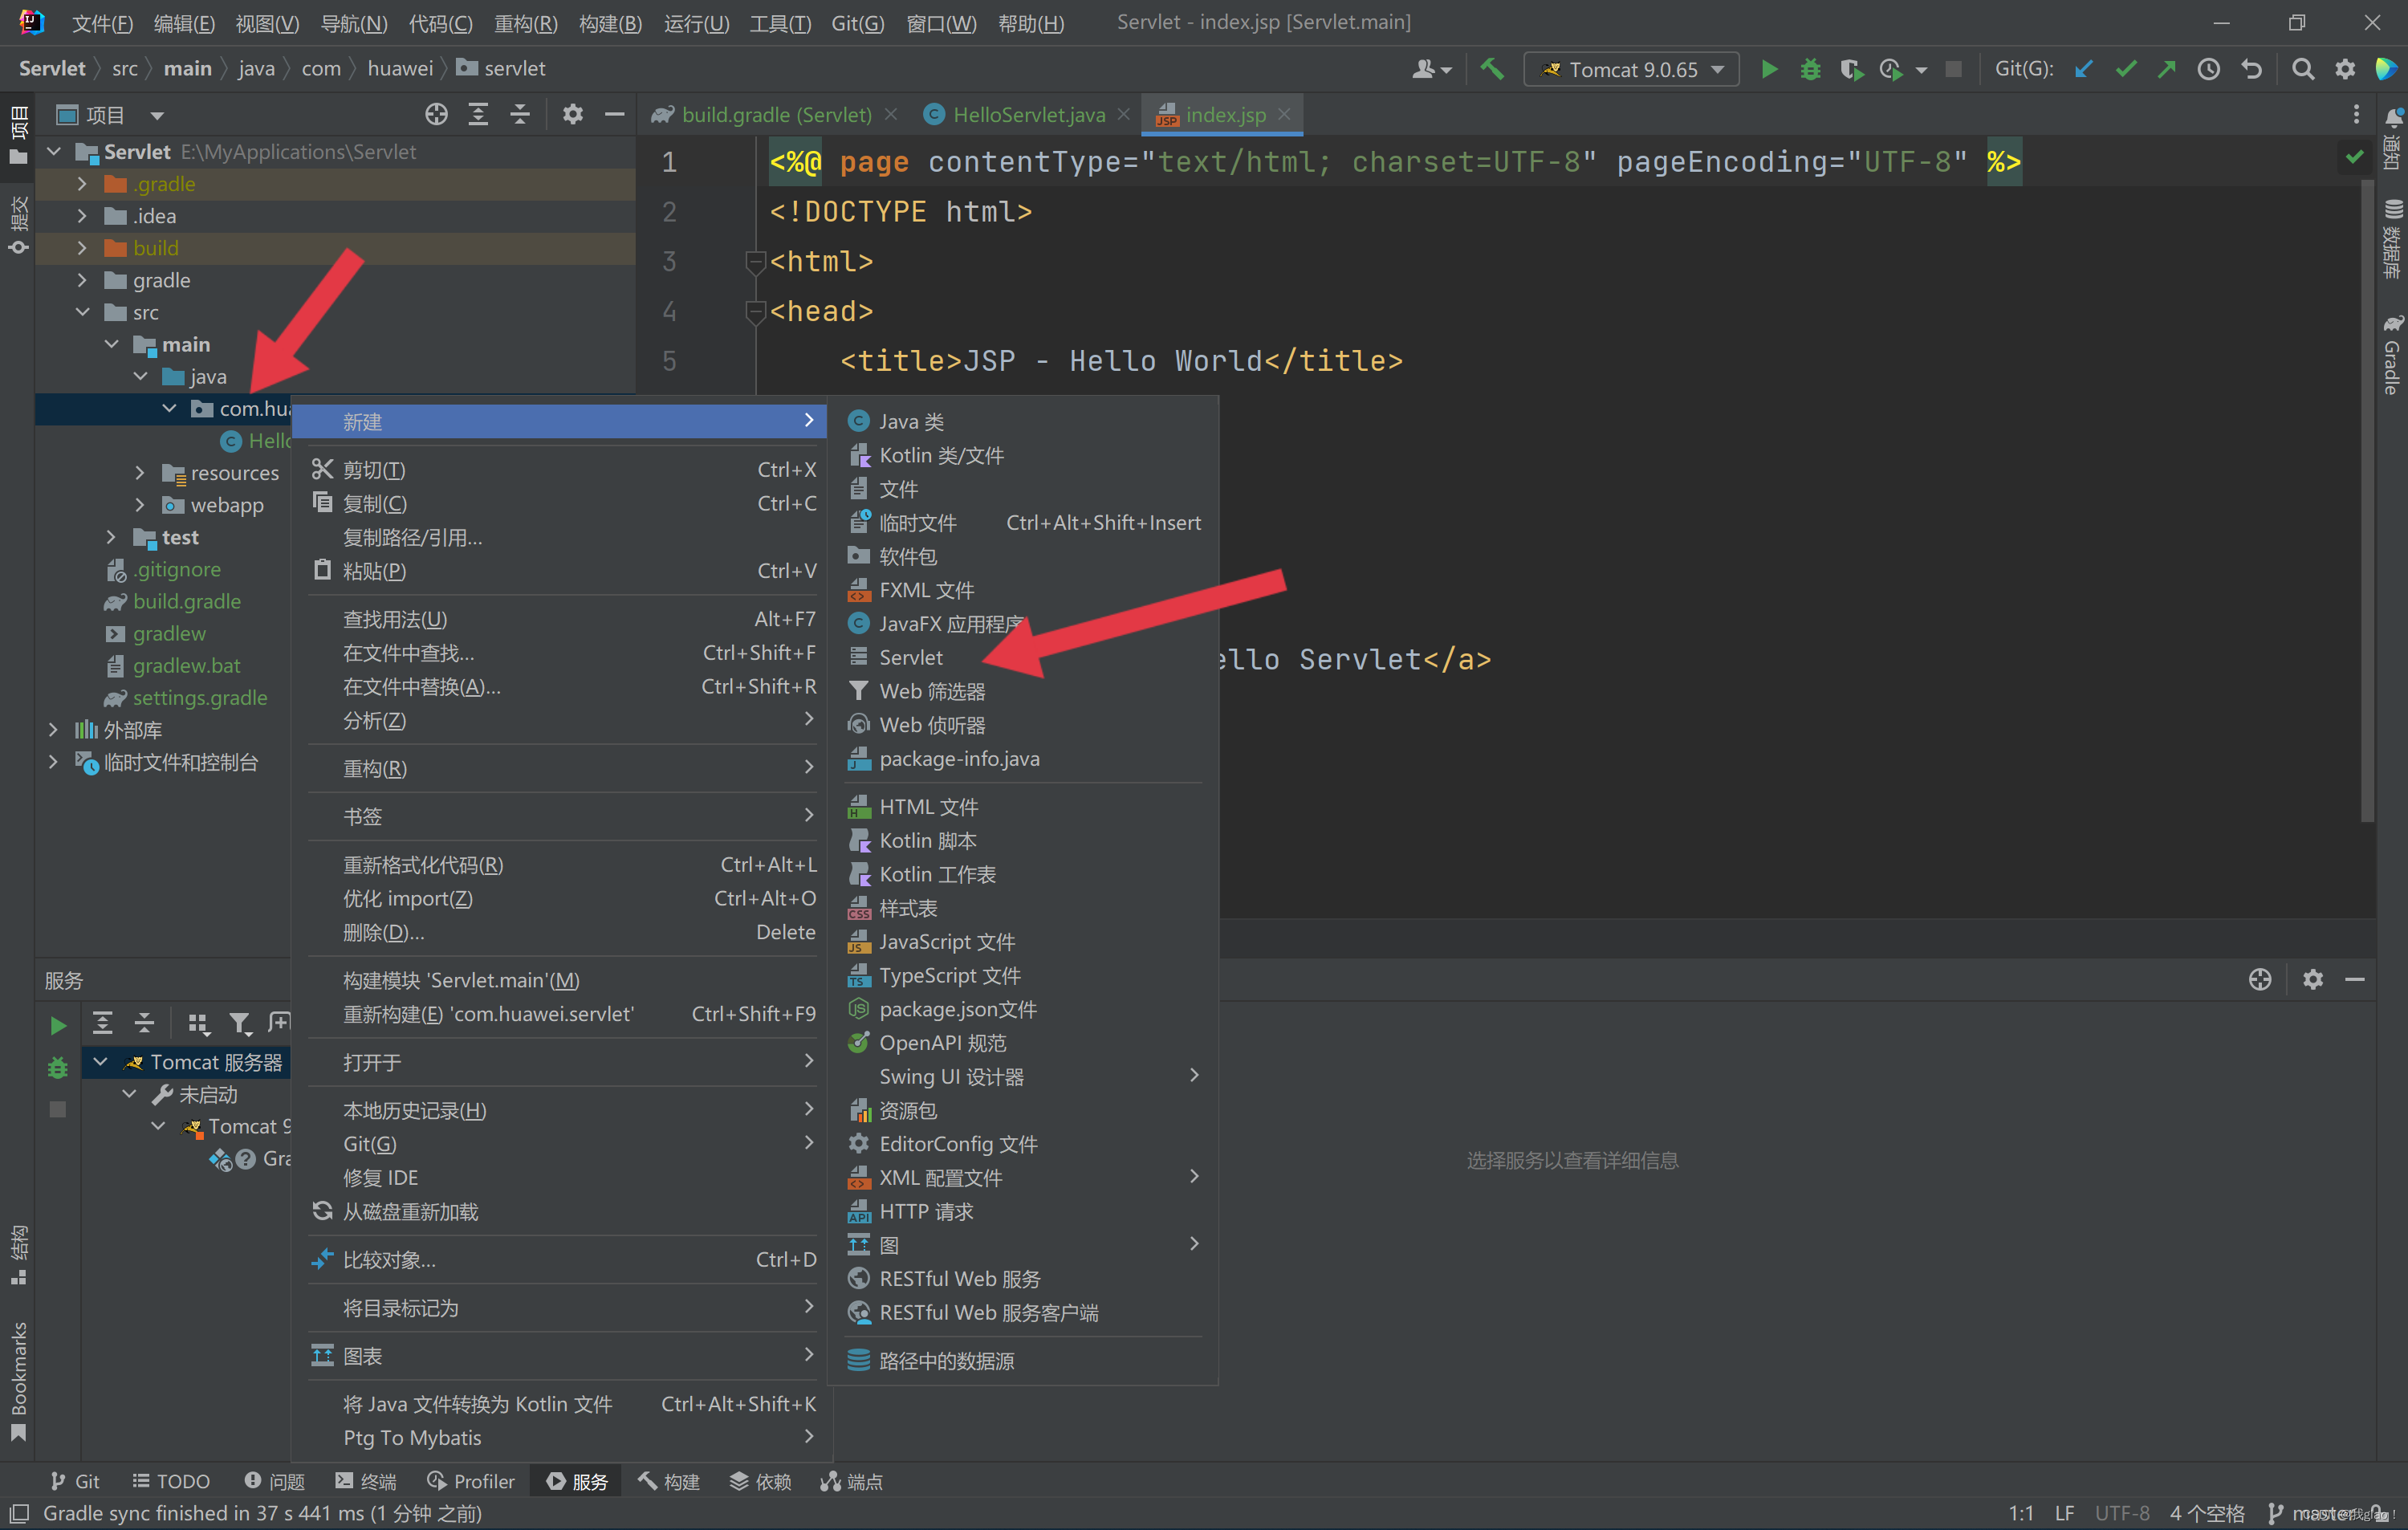Click the UTF-8 encoding in the status bar
The image size is (2408, 1530).
2122,1513
